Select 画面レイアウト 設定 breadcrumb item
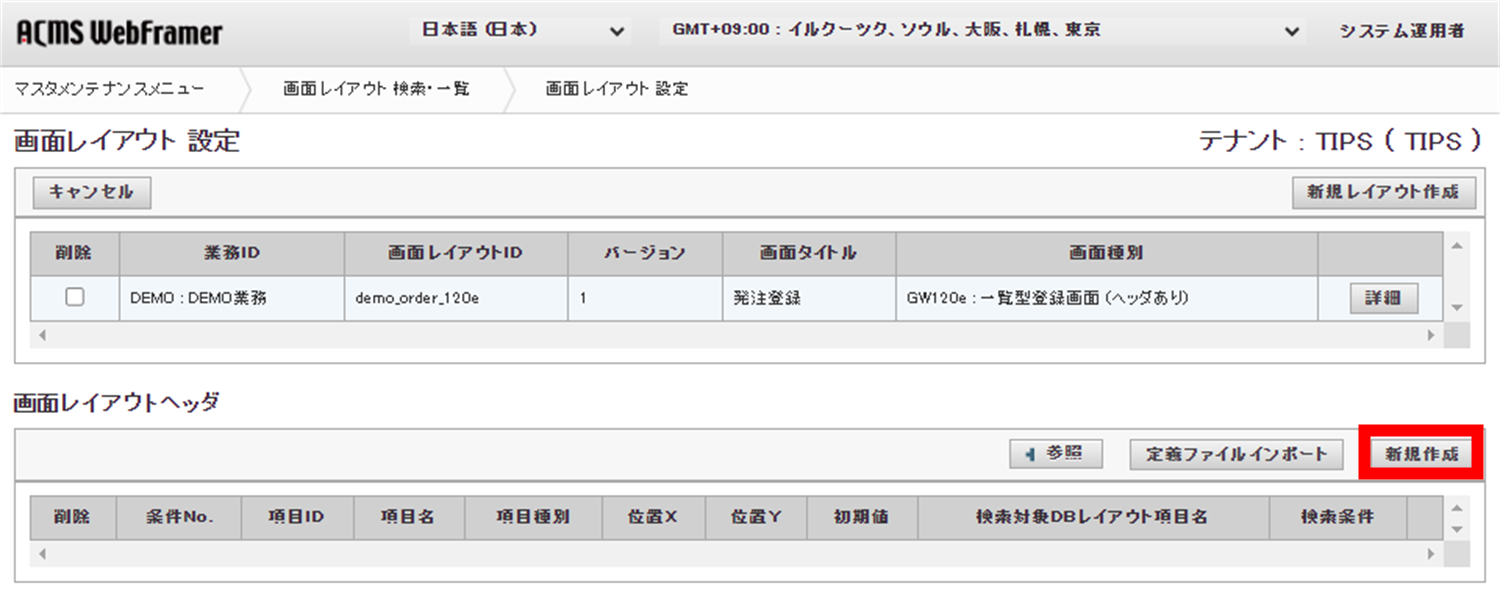The height and width of the screenshot is (589, 1500). click(617, 89)
